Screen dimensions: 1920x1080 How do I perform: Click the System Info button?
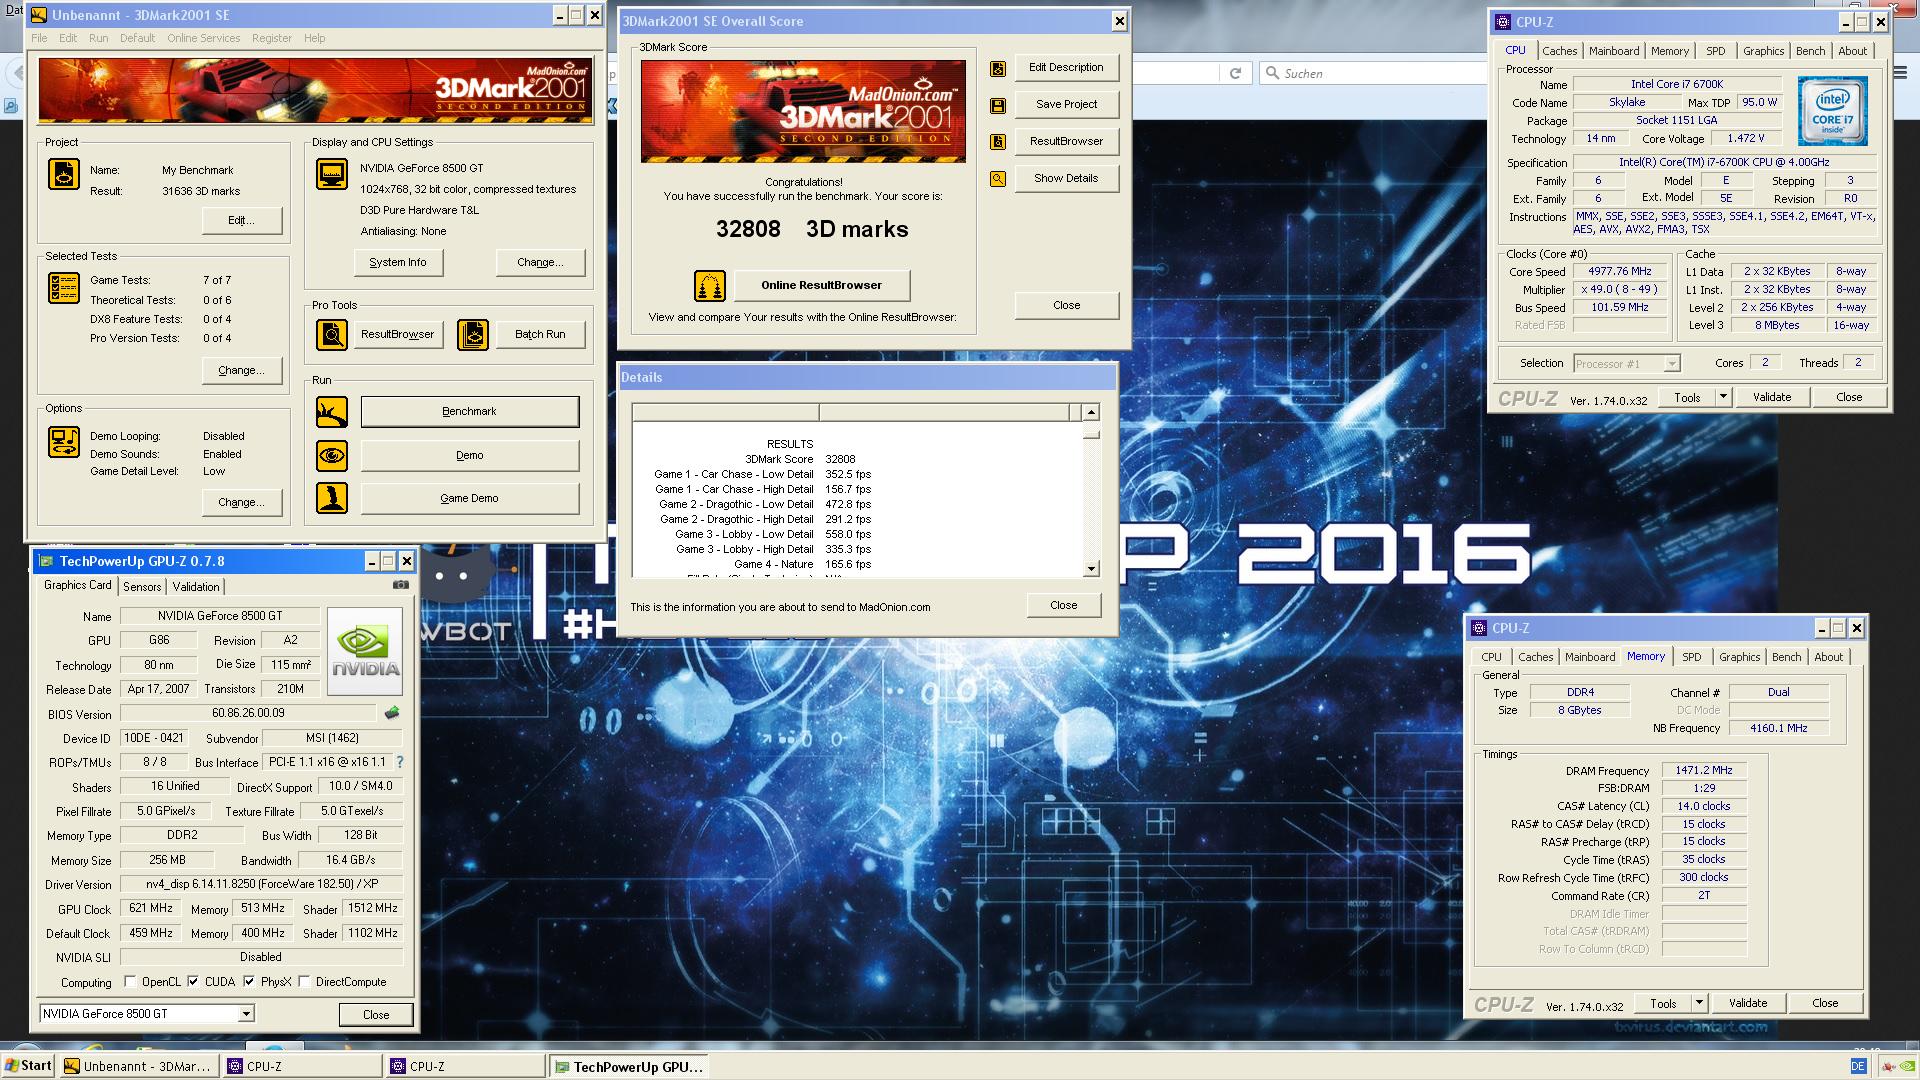click(x=398, y=262)
